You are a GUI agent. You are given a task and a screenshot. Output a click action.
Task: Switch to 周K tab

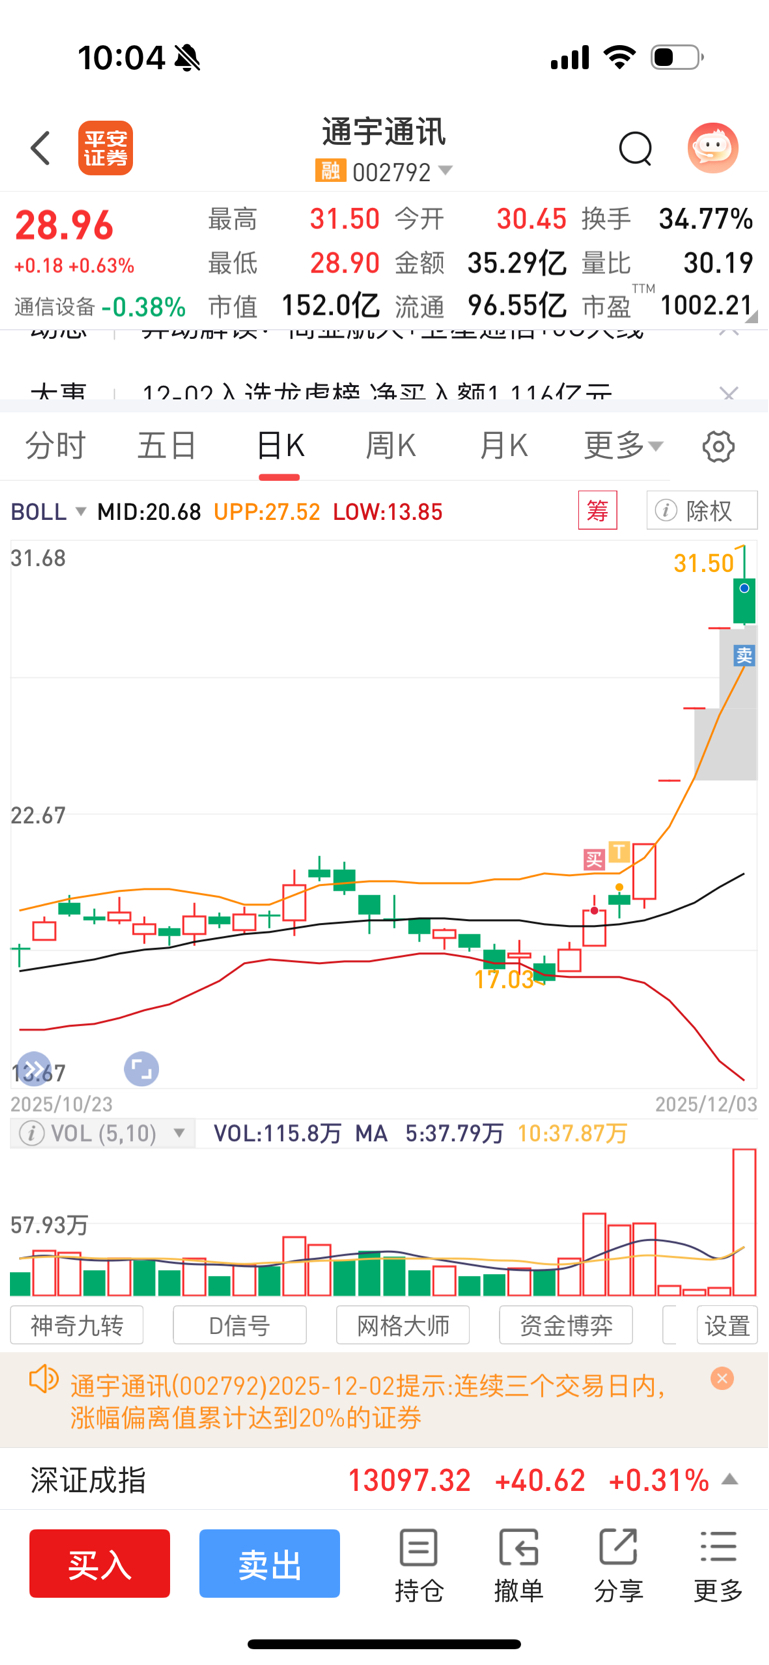(x=391, y=445)
